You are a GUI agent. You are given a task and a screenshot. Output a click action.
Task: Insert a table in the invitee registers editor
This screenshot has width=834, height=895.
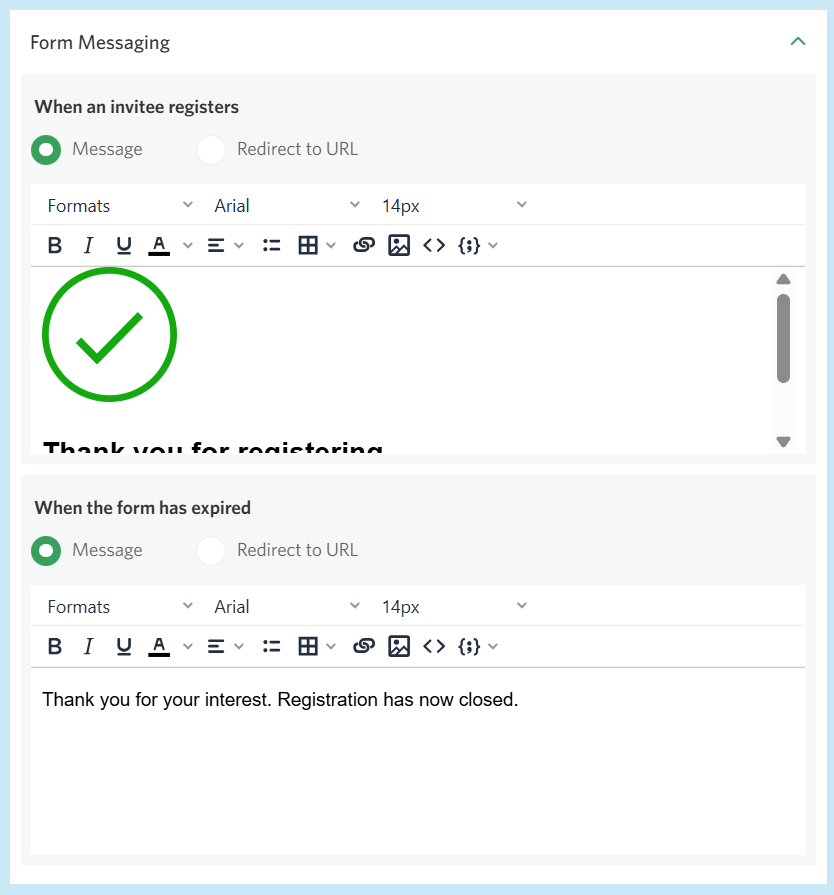308,246
